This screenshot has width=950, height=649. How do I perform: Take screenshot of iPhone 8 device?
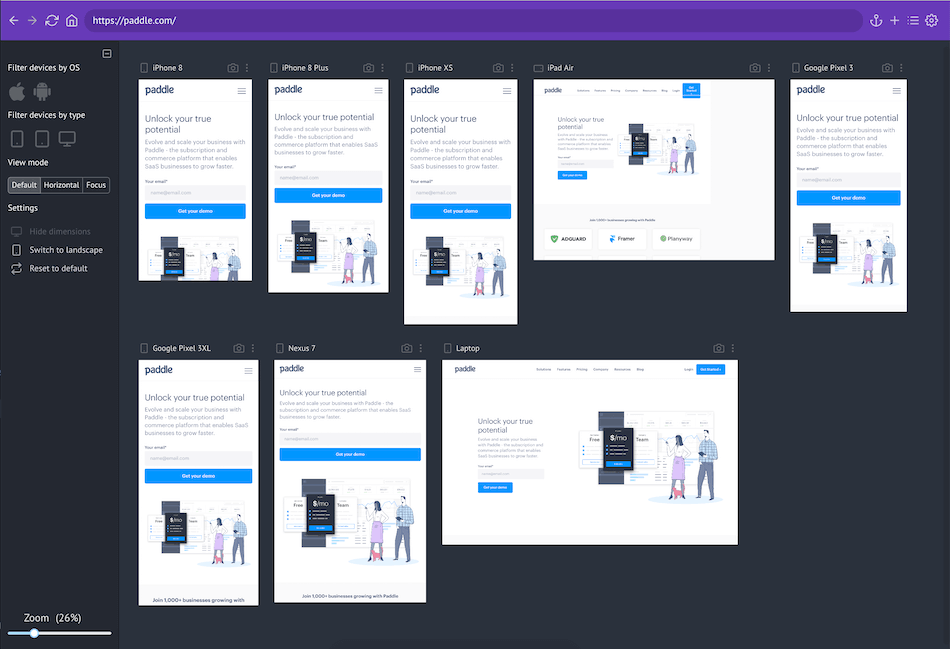(x=233, y=68)
